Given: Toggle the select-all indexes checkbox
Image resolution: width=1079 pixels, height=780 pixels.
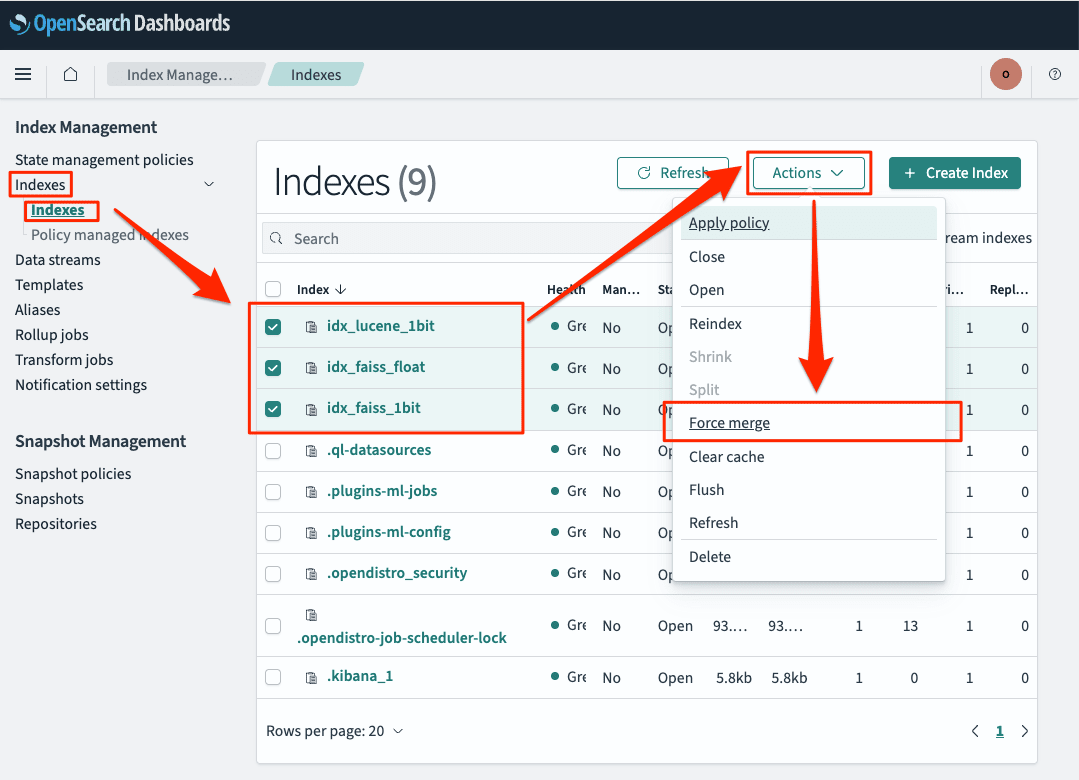Looking at the screenshot, I should 273,289.
